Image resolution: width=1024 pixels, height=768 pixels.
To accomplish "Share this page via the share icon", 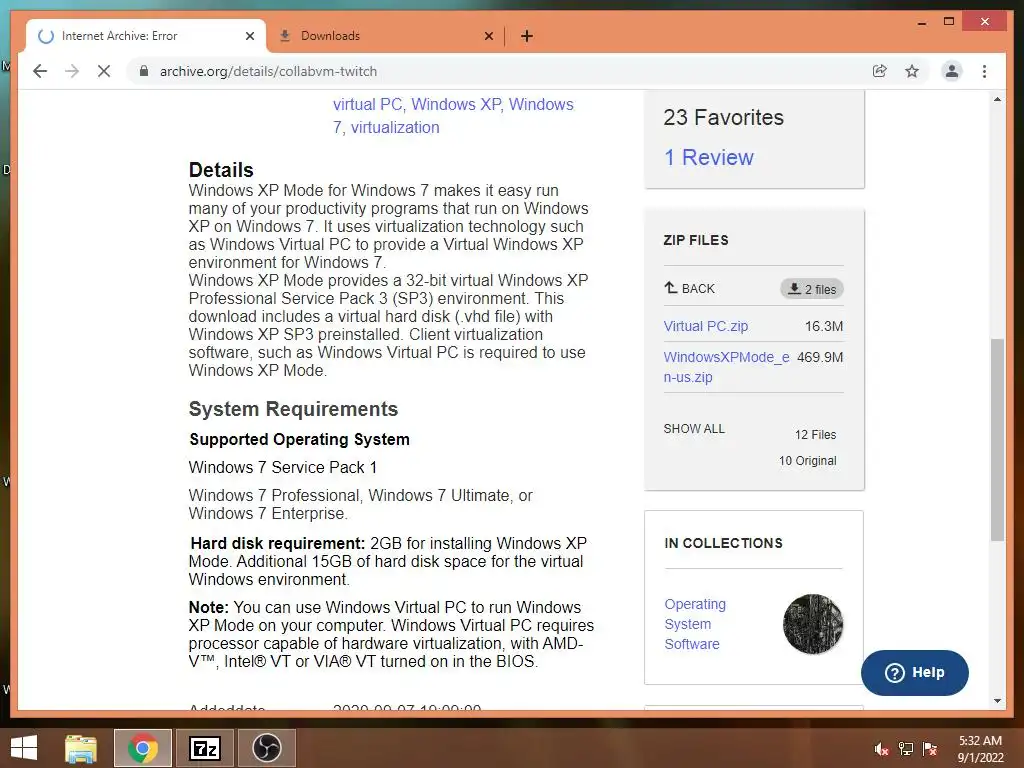I will tap(880, 71).
